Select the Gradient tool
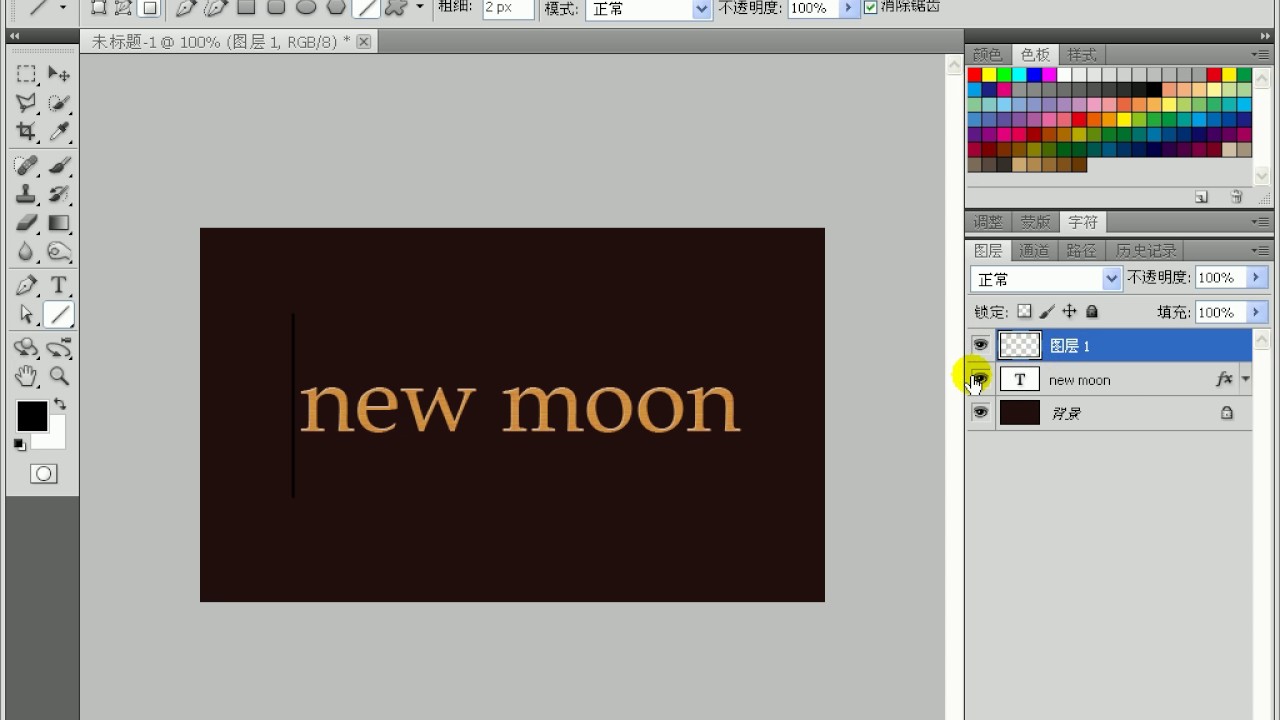Screen dimensions: 1280x720 pyautogui.click(x=59, y=223)
